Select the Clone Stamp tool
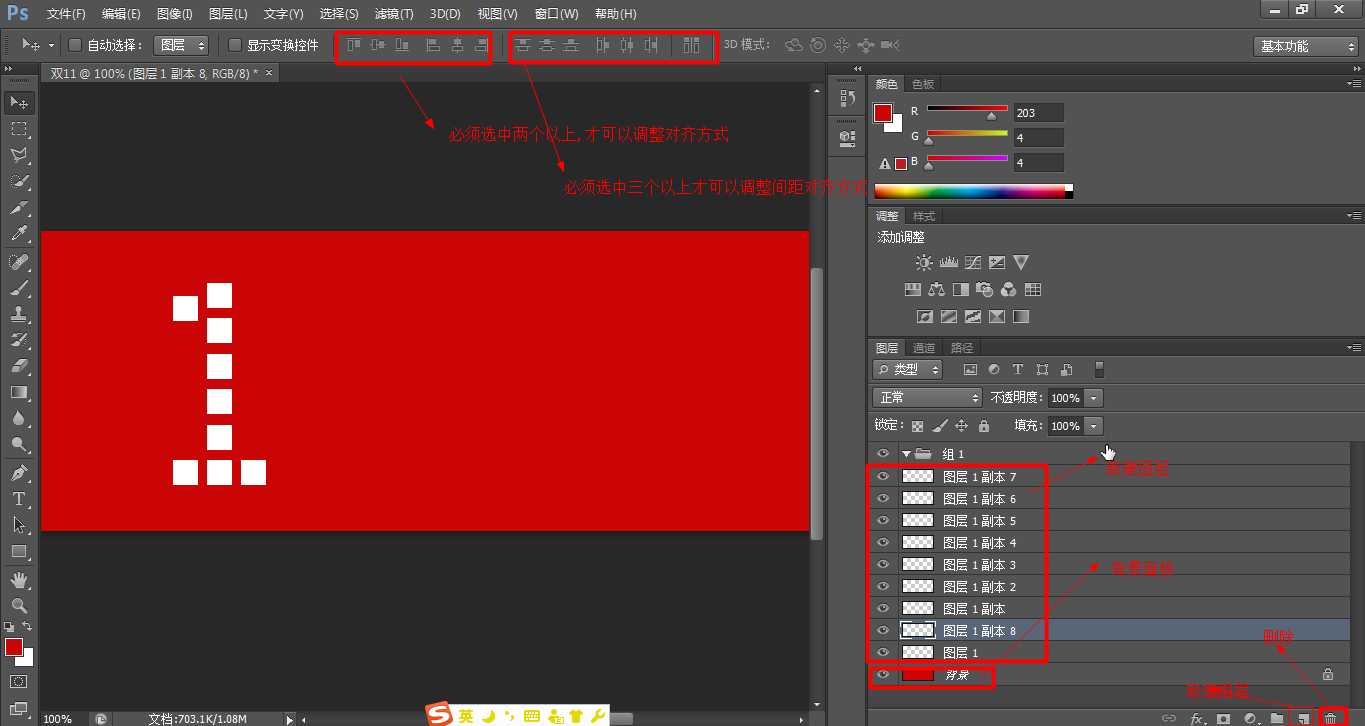The width and height of the screenshot is (1365, 726). pyautogui.click(x=19, y=314)
